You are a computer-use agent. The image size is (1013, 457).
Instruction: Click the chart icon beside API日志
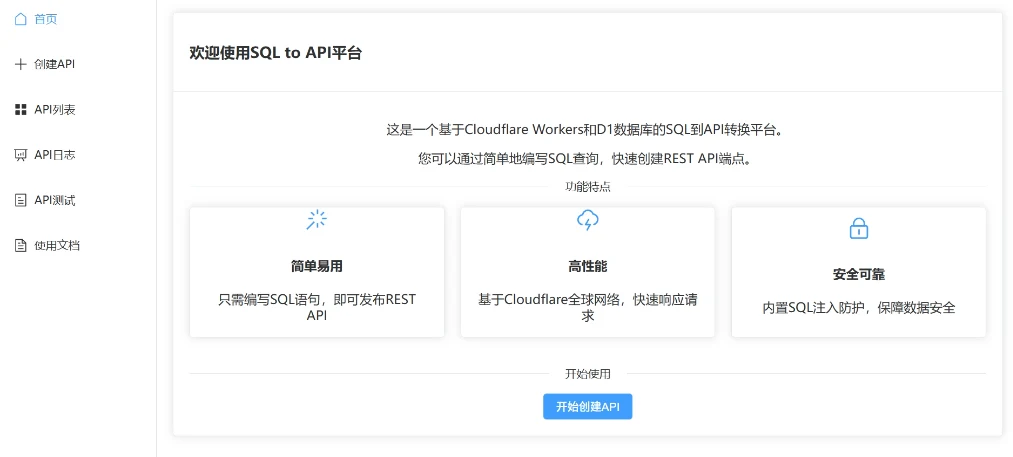pos(21,155)
